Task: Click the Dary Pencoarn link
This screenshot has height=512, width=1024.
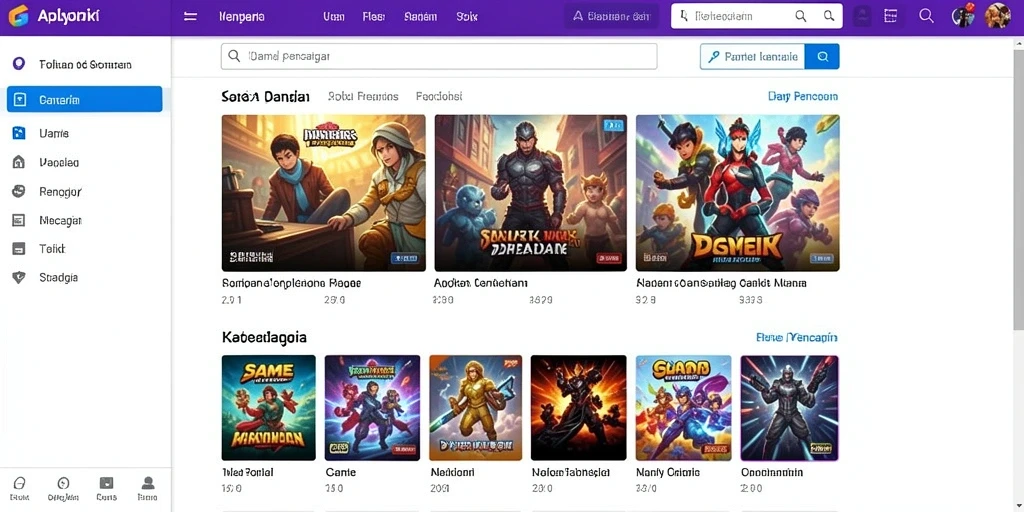Action: [x=803, y=97]
